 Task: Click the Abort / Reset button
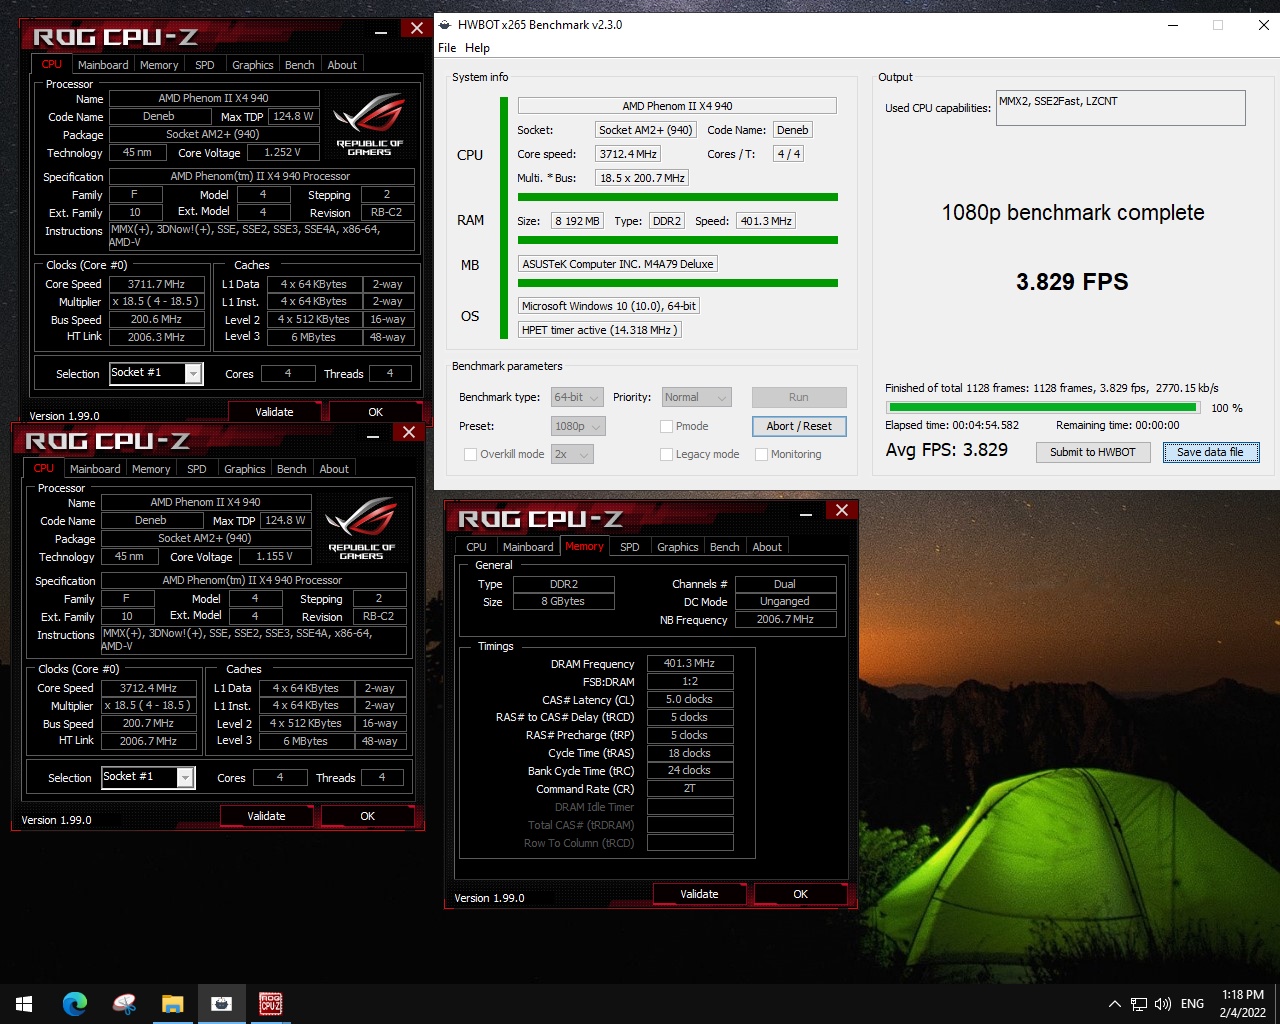pyautogui.click(x=799, y=426)
